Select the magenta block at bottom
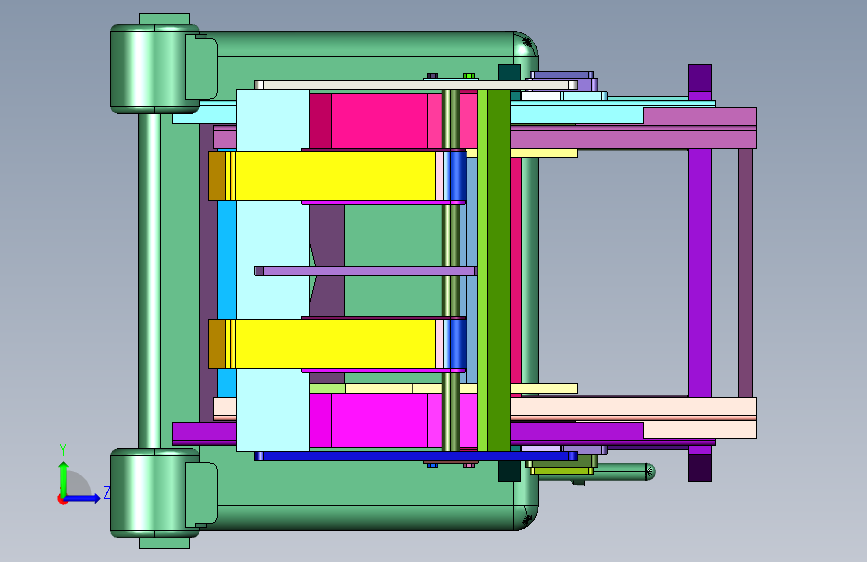 click(379, 420)
